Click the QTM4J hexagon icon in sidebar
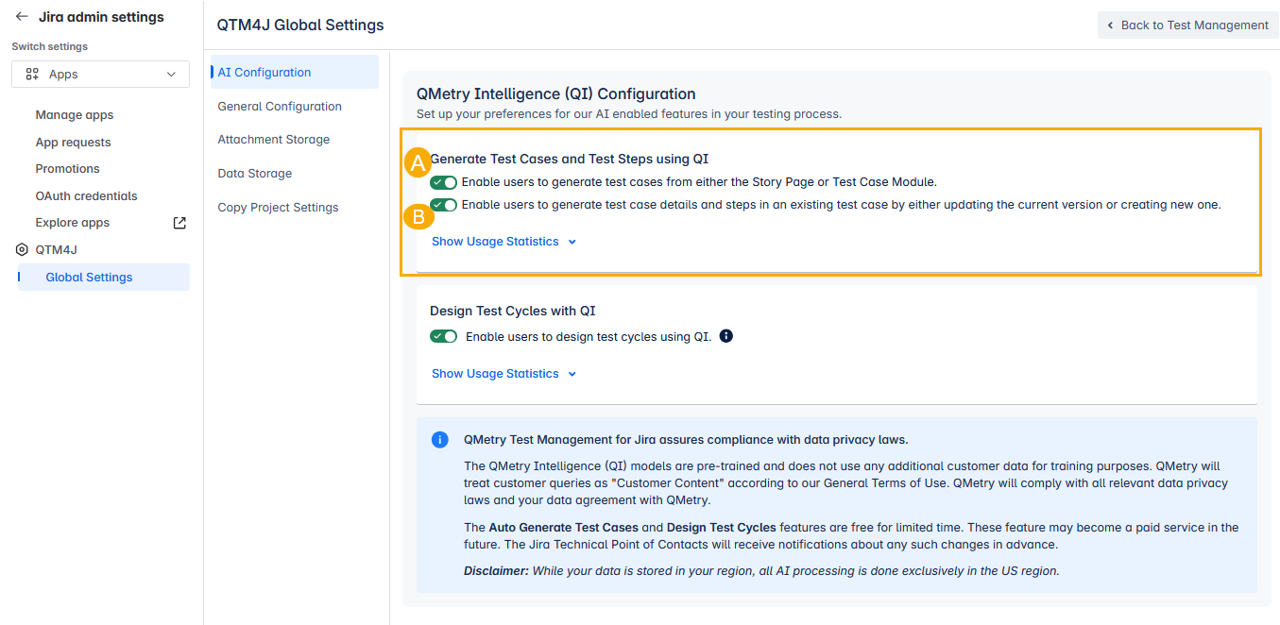 pos(22,250)
